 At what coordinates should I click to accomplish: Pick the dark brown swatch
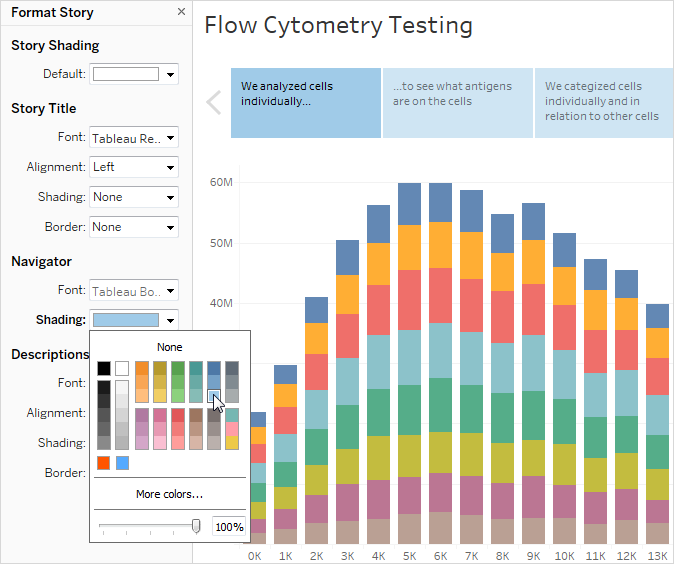[x=196, y=415]
